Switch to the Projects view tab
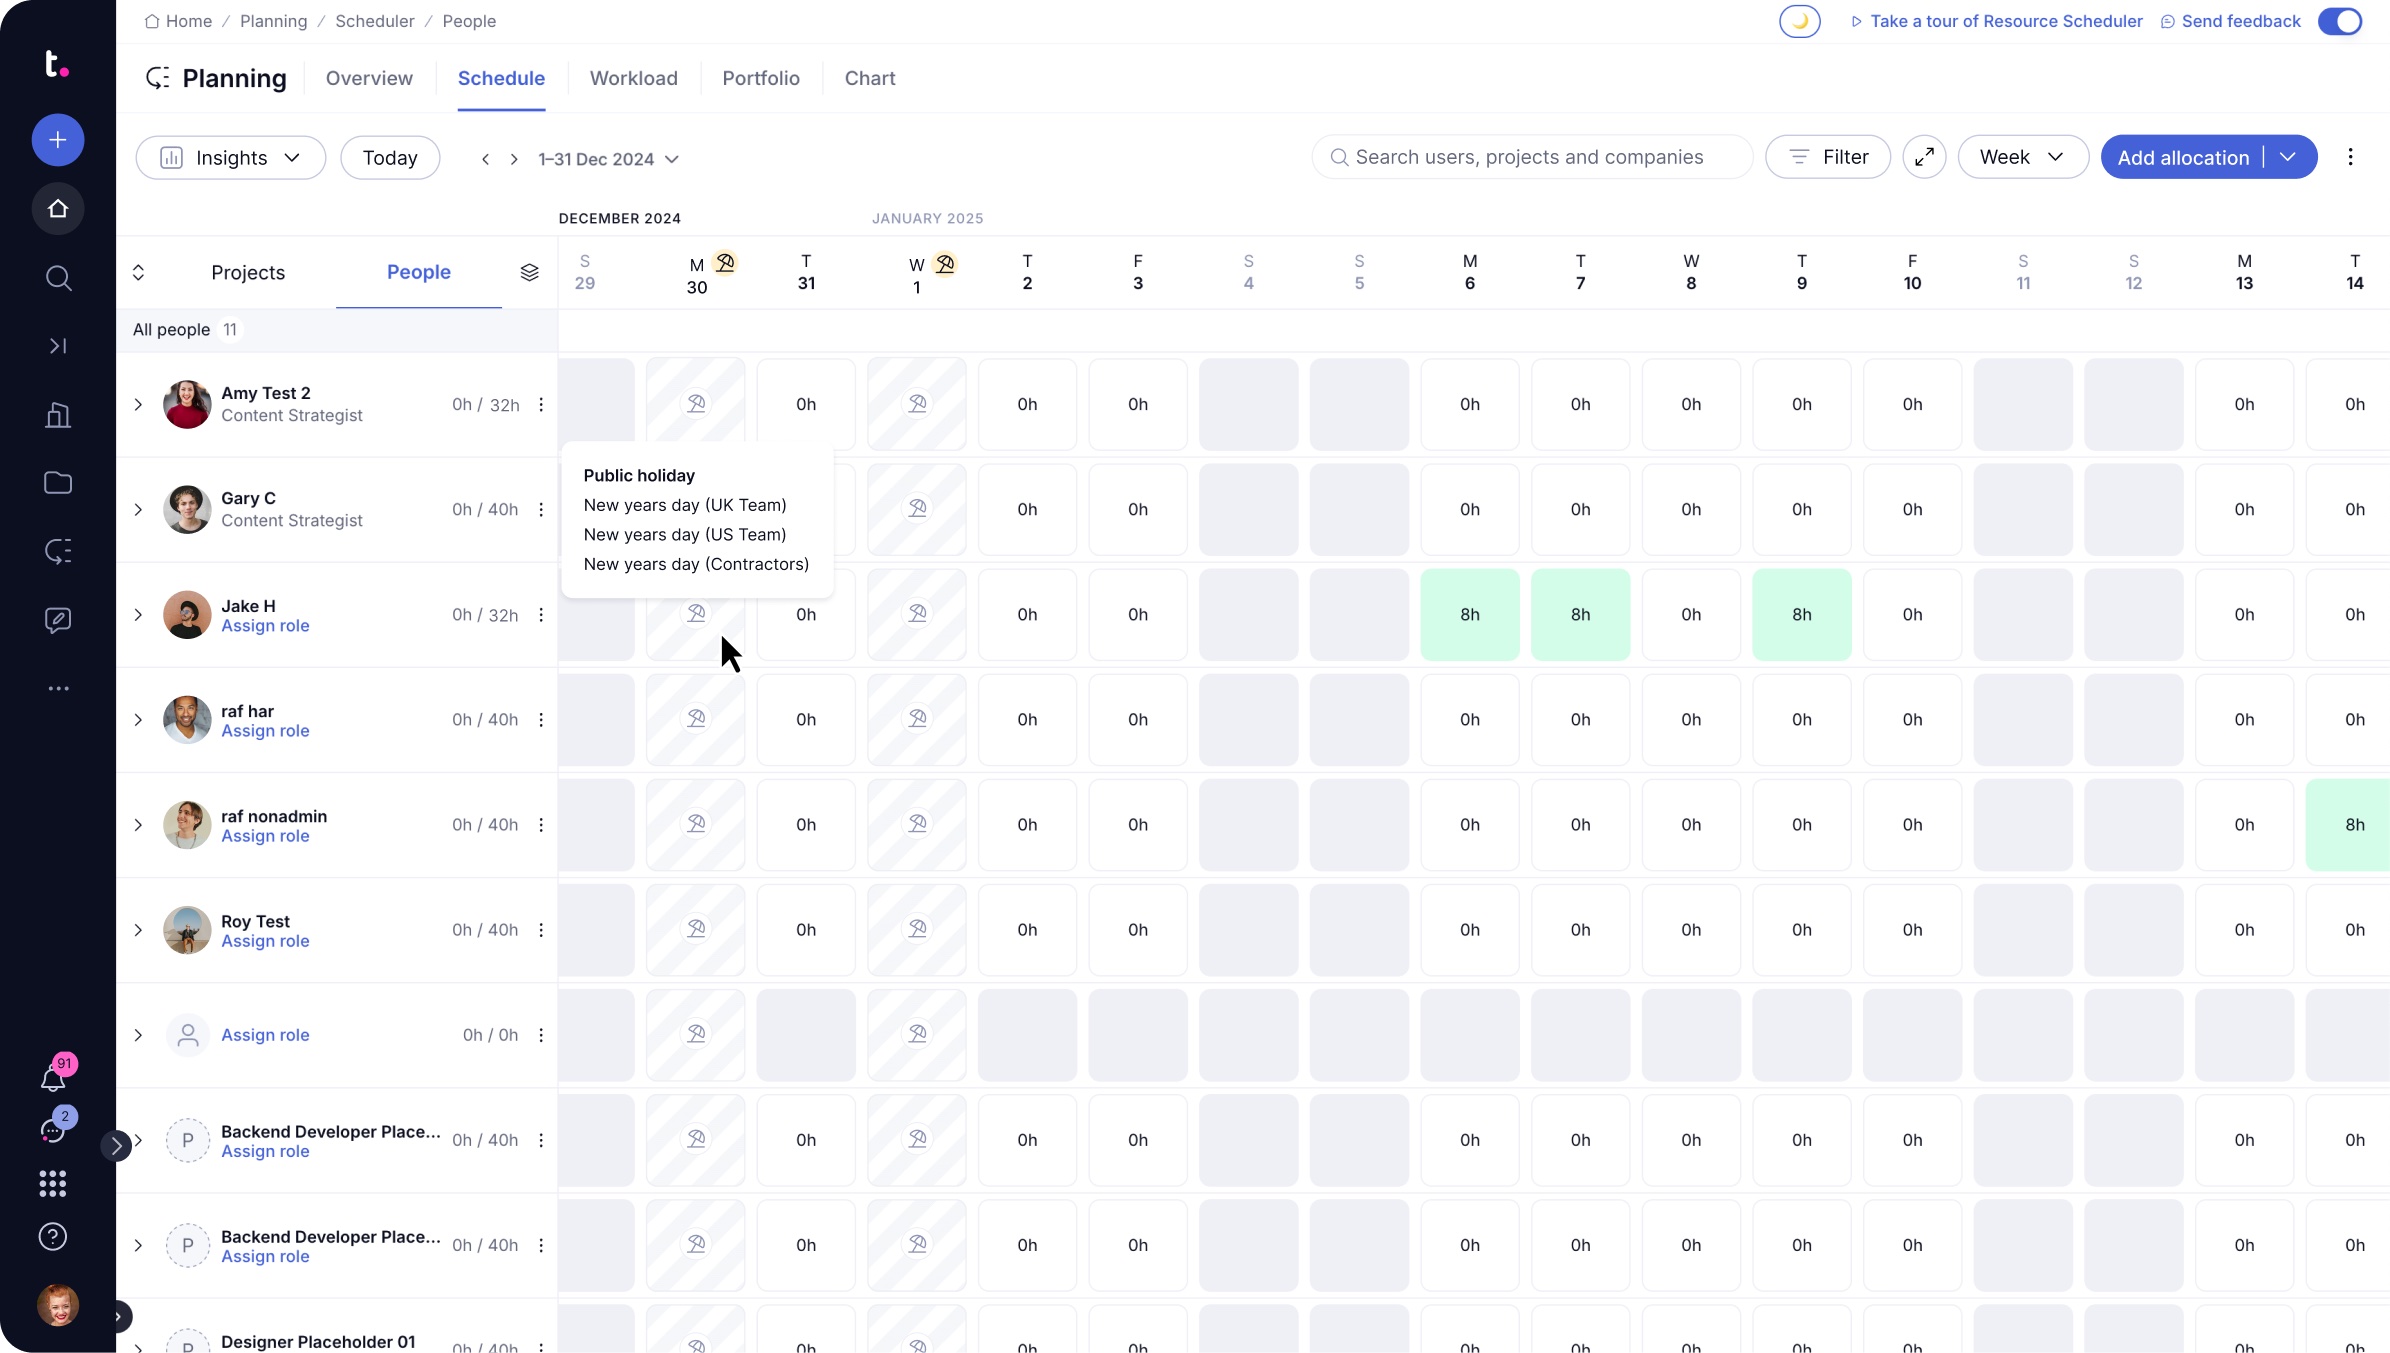Image resolution: width=2390 pixels, height=1353 pixels. coord(248,272)
